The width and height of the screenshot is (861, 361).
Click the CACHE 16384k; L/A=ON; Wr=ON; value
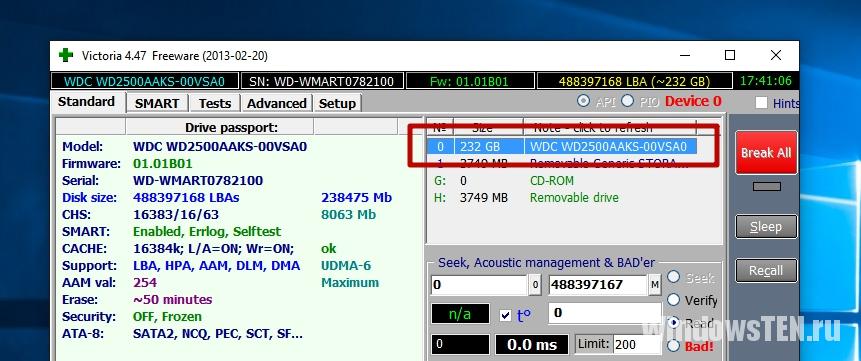click(214, 249)
